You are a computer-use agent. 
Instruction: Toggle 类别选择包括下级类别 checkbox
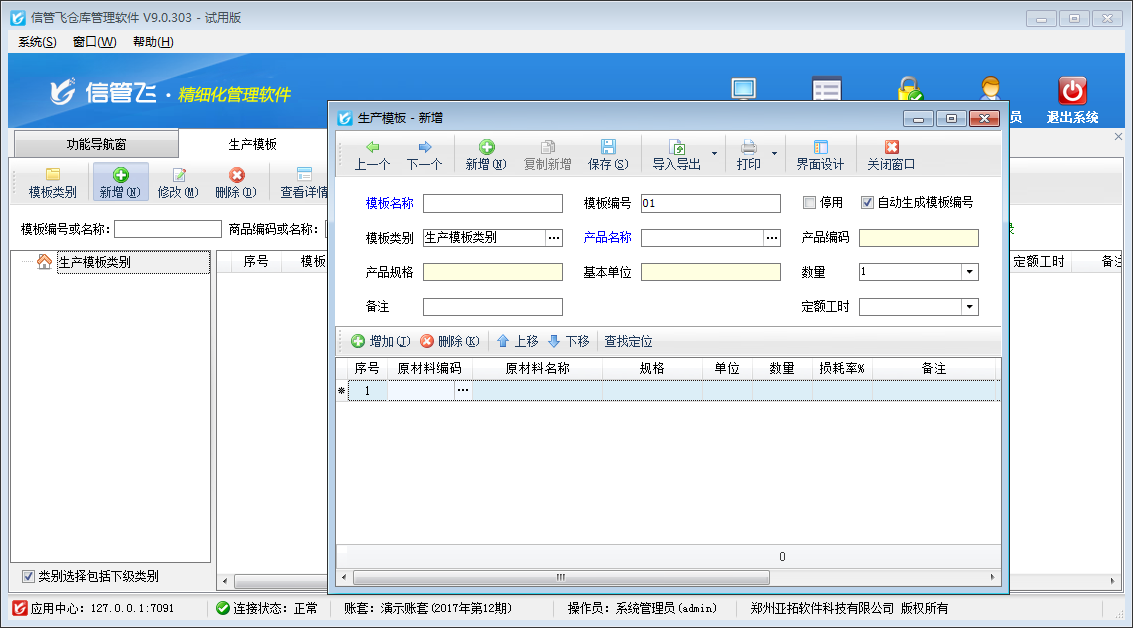(28, 576)
